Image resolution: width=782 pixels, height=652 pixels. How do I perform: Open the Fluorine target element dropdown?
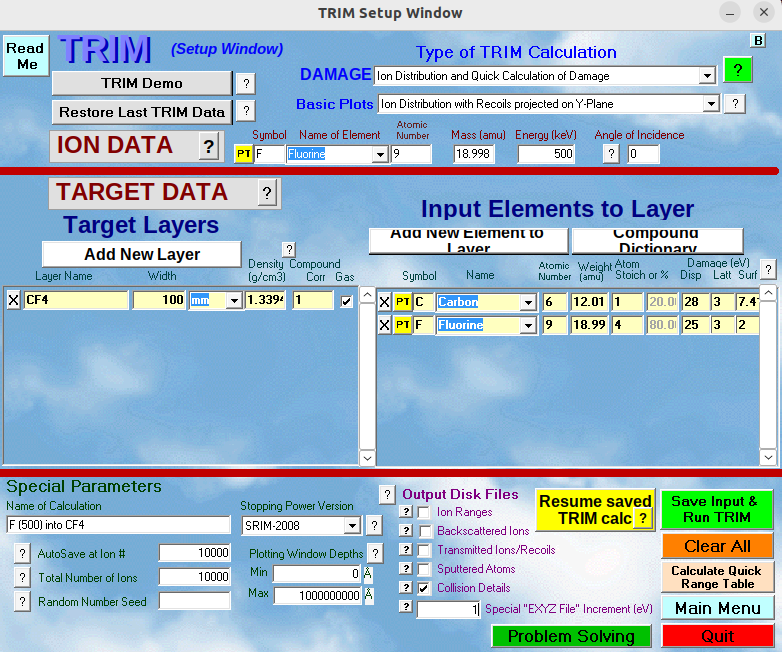528,326
